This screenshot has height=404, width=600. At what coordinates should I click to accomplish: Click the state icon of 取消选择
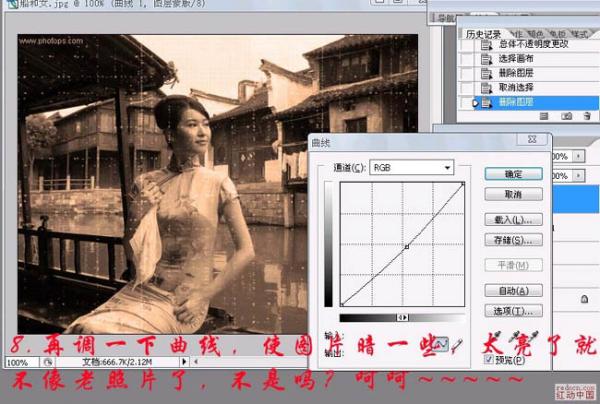(x=486, y=88)
